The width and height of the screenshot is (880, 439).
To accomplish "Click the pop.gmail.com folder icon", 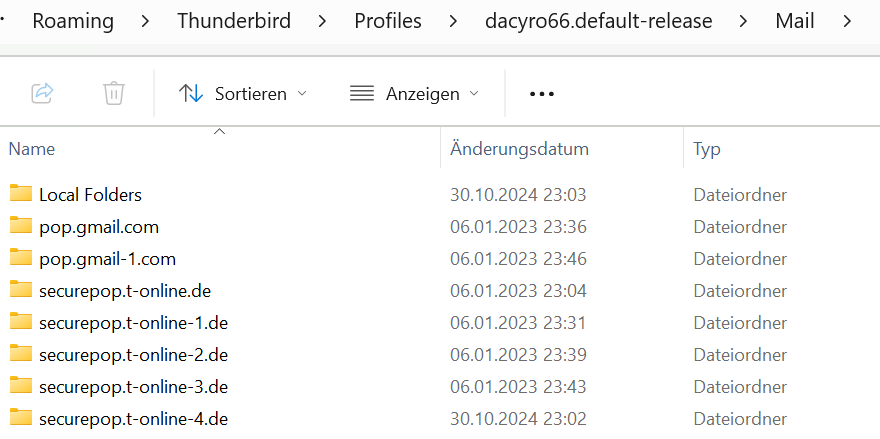I will (x=21, y=226).
